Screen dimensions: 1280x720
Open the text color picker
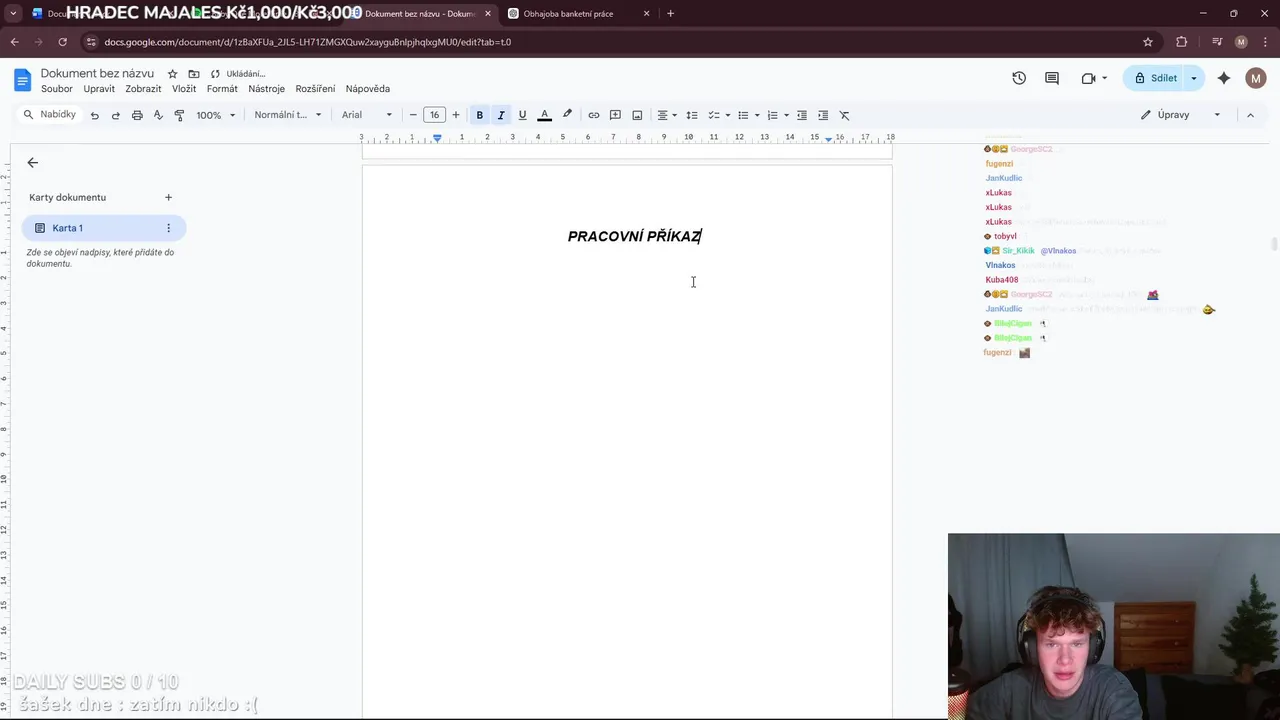544,115
